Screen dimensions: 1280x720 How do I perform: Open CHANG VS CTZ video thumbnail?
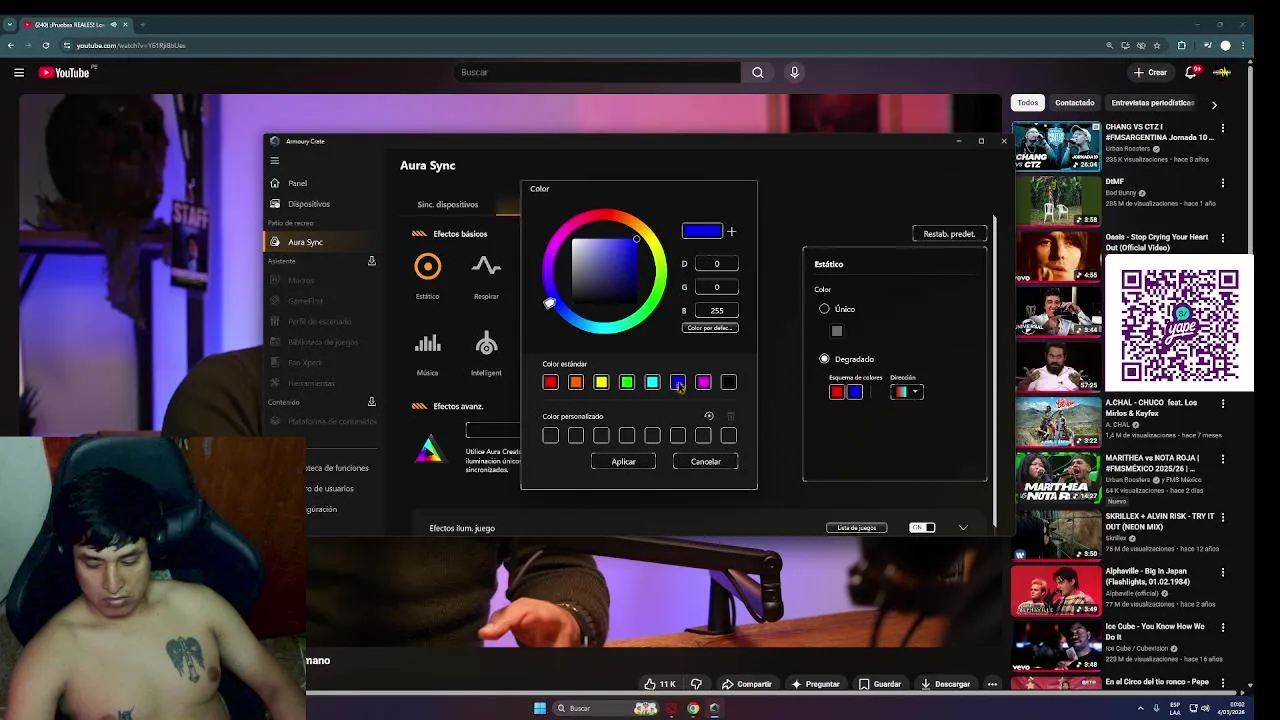[x=1056, y=146]
